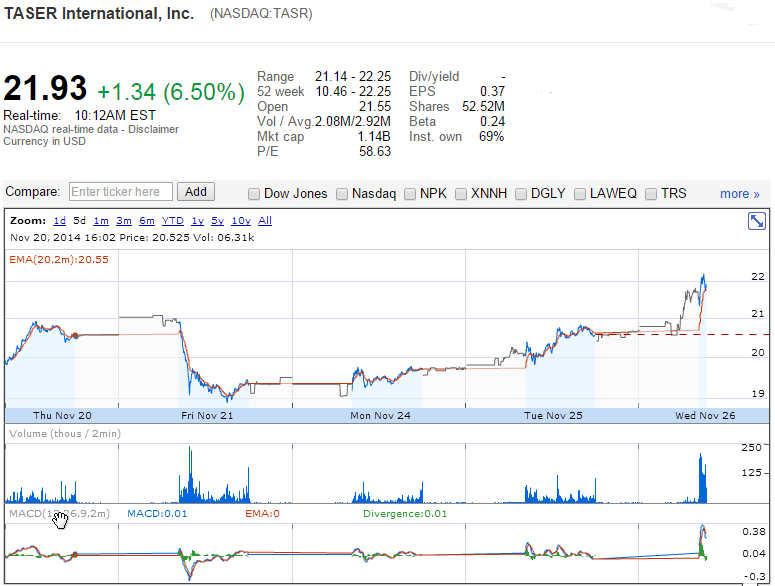Click the EMA(20,2m) indicator label
Viewport: 775px width, 586px height.
pos(59,259)
